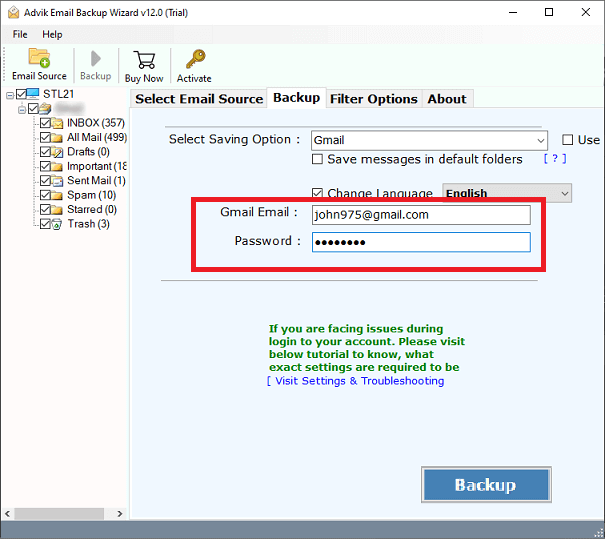Collapse the blurred account tree node
Screen dimensions: 605x539
pos(22,110)
